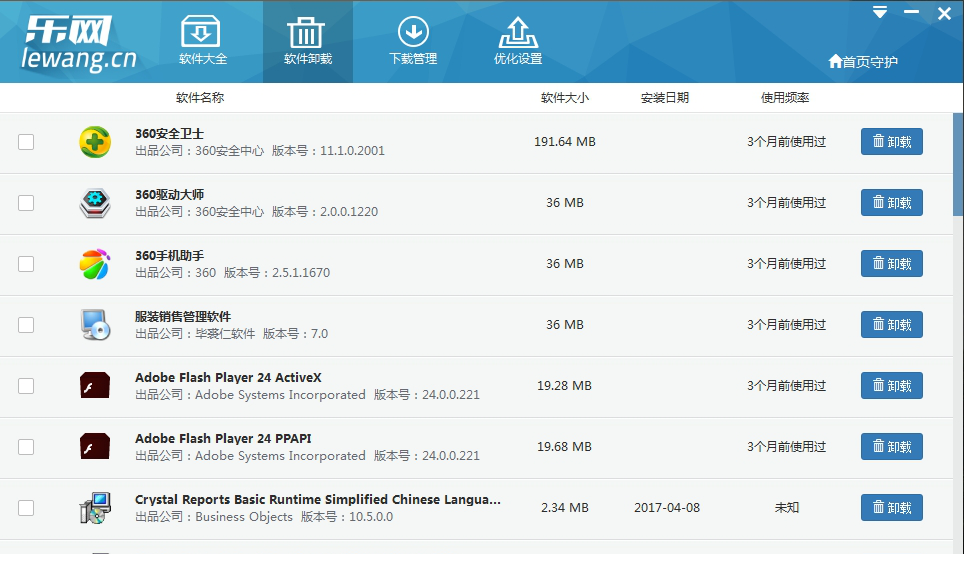Viewport: 964px width, 576px height.
Task: Click publisher text Business Objects
Action: (243, 517)
